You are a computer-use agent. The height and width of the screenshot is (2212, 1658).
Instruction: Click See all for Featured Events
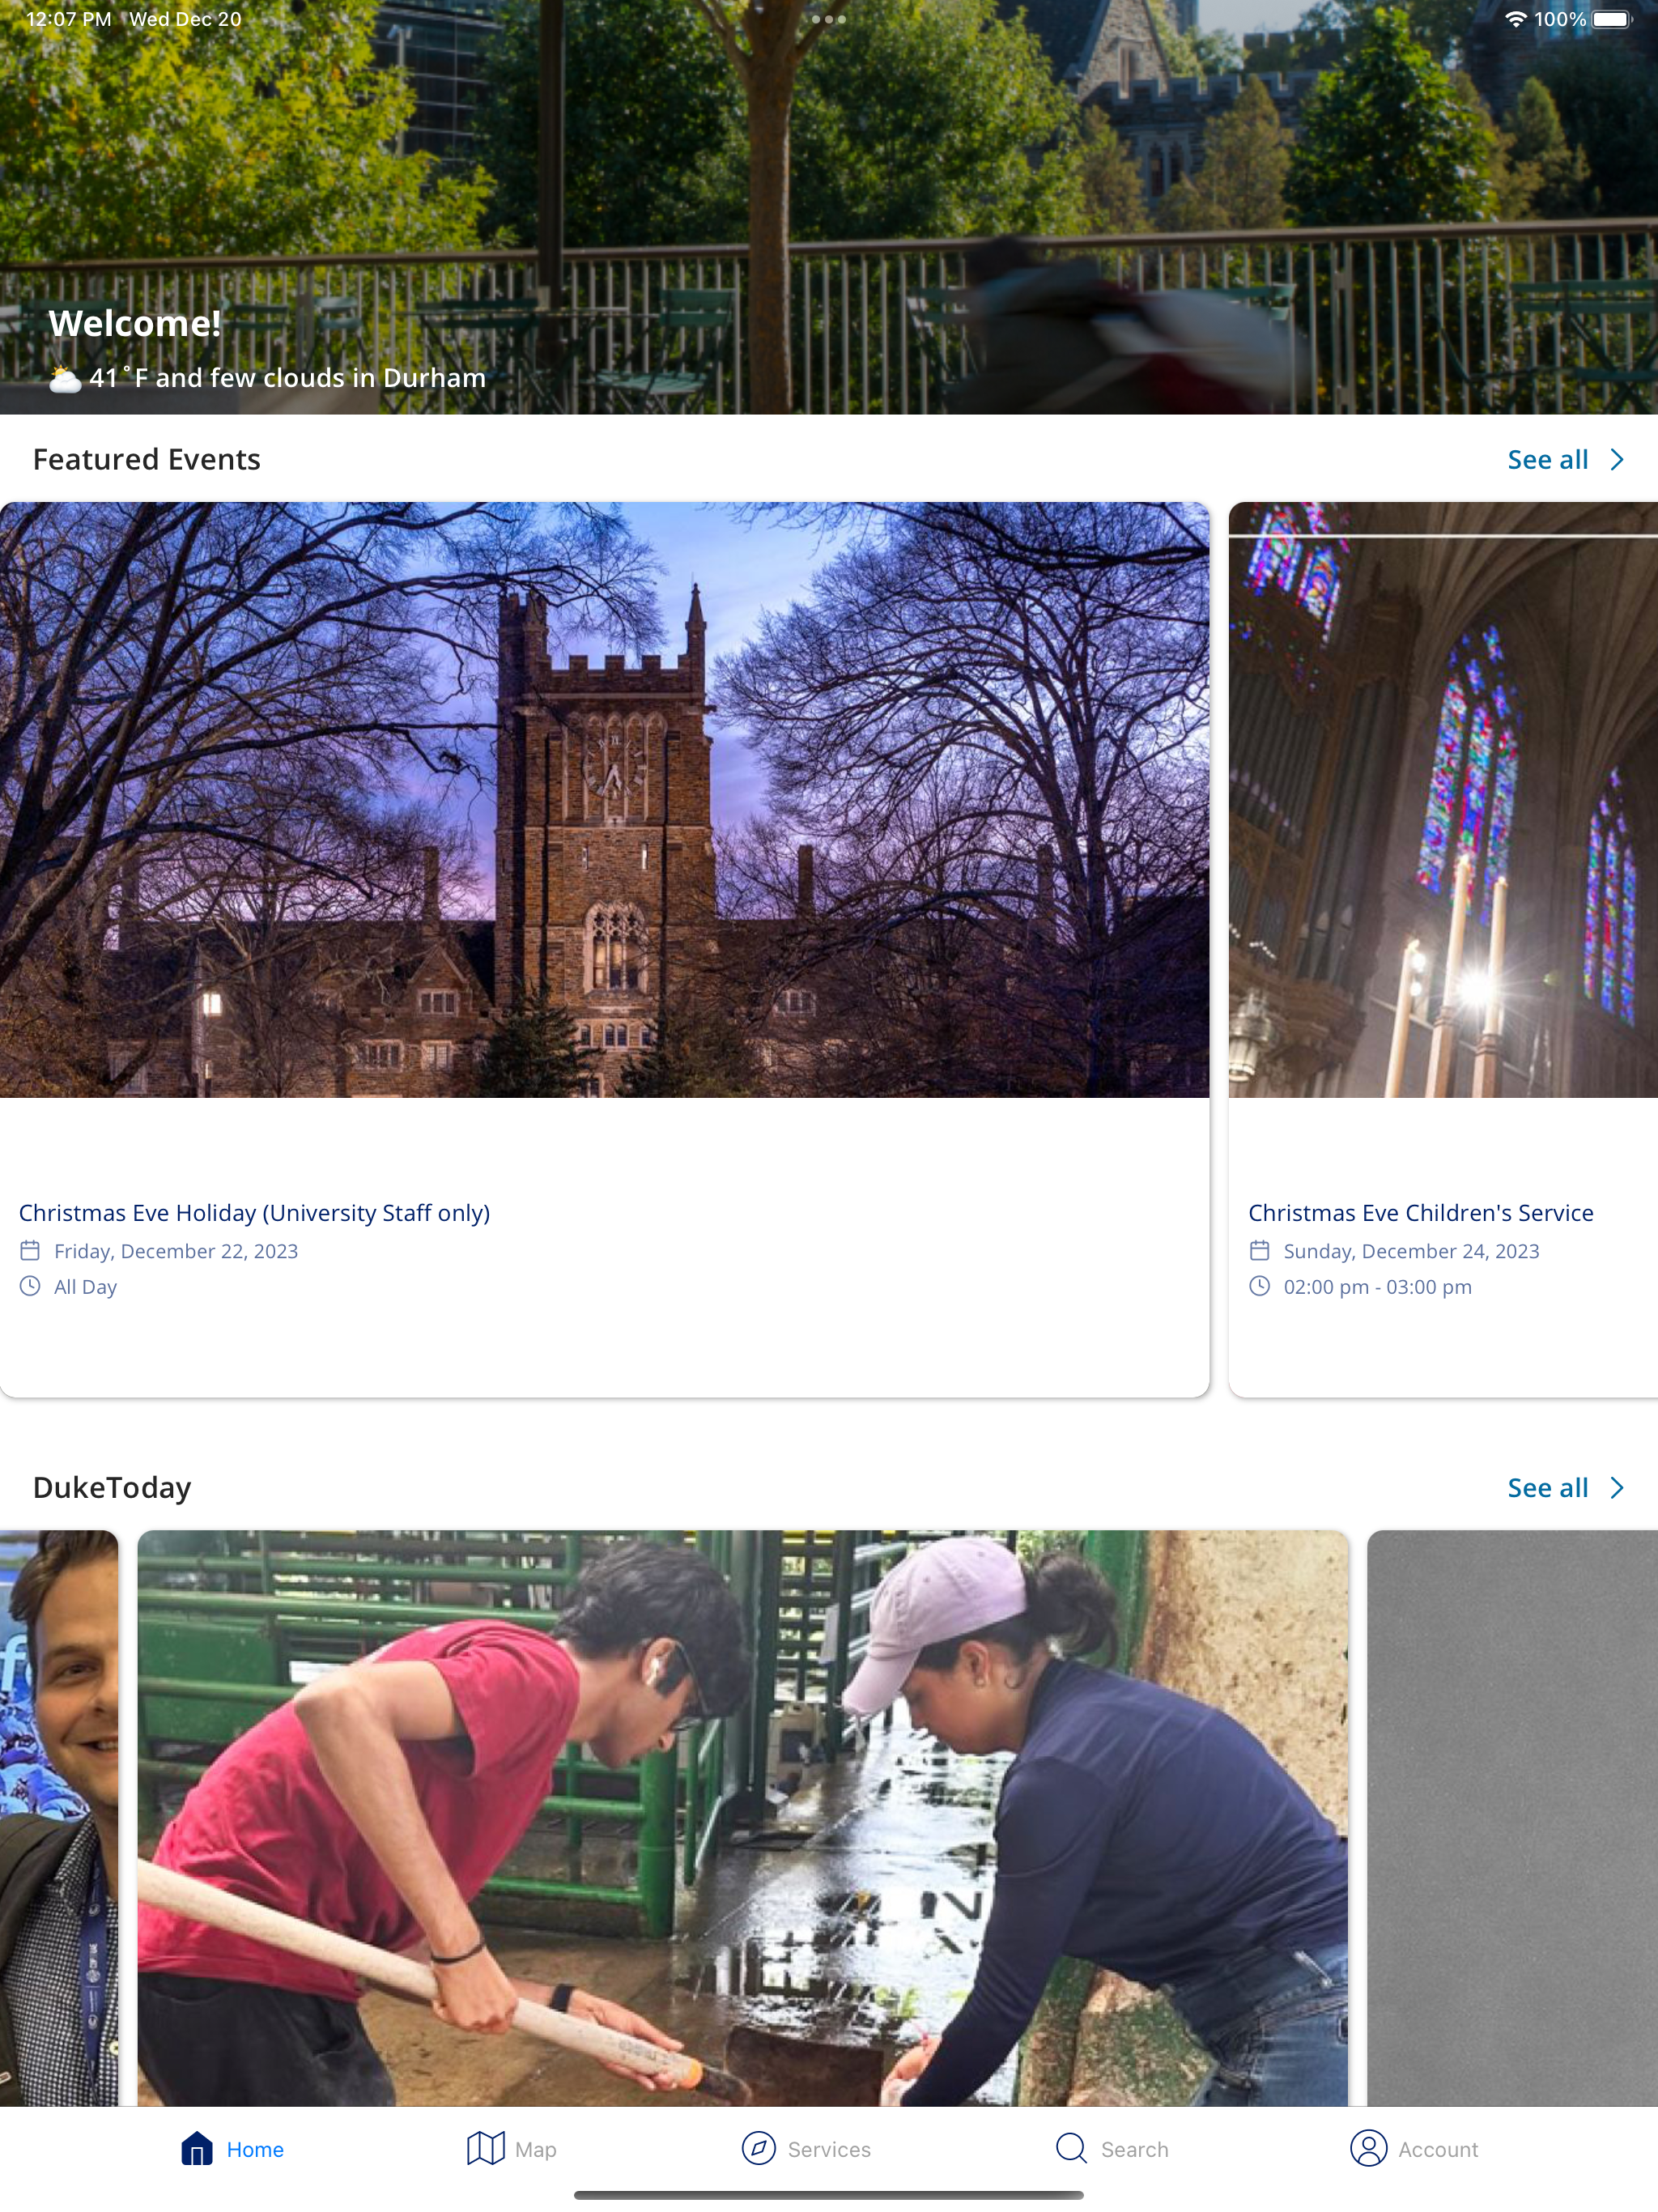click(1547, 460)
